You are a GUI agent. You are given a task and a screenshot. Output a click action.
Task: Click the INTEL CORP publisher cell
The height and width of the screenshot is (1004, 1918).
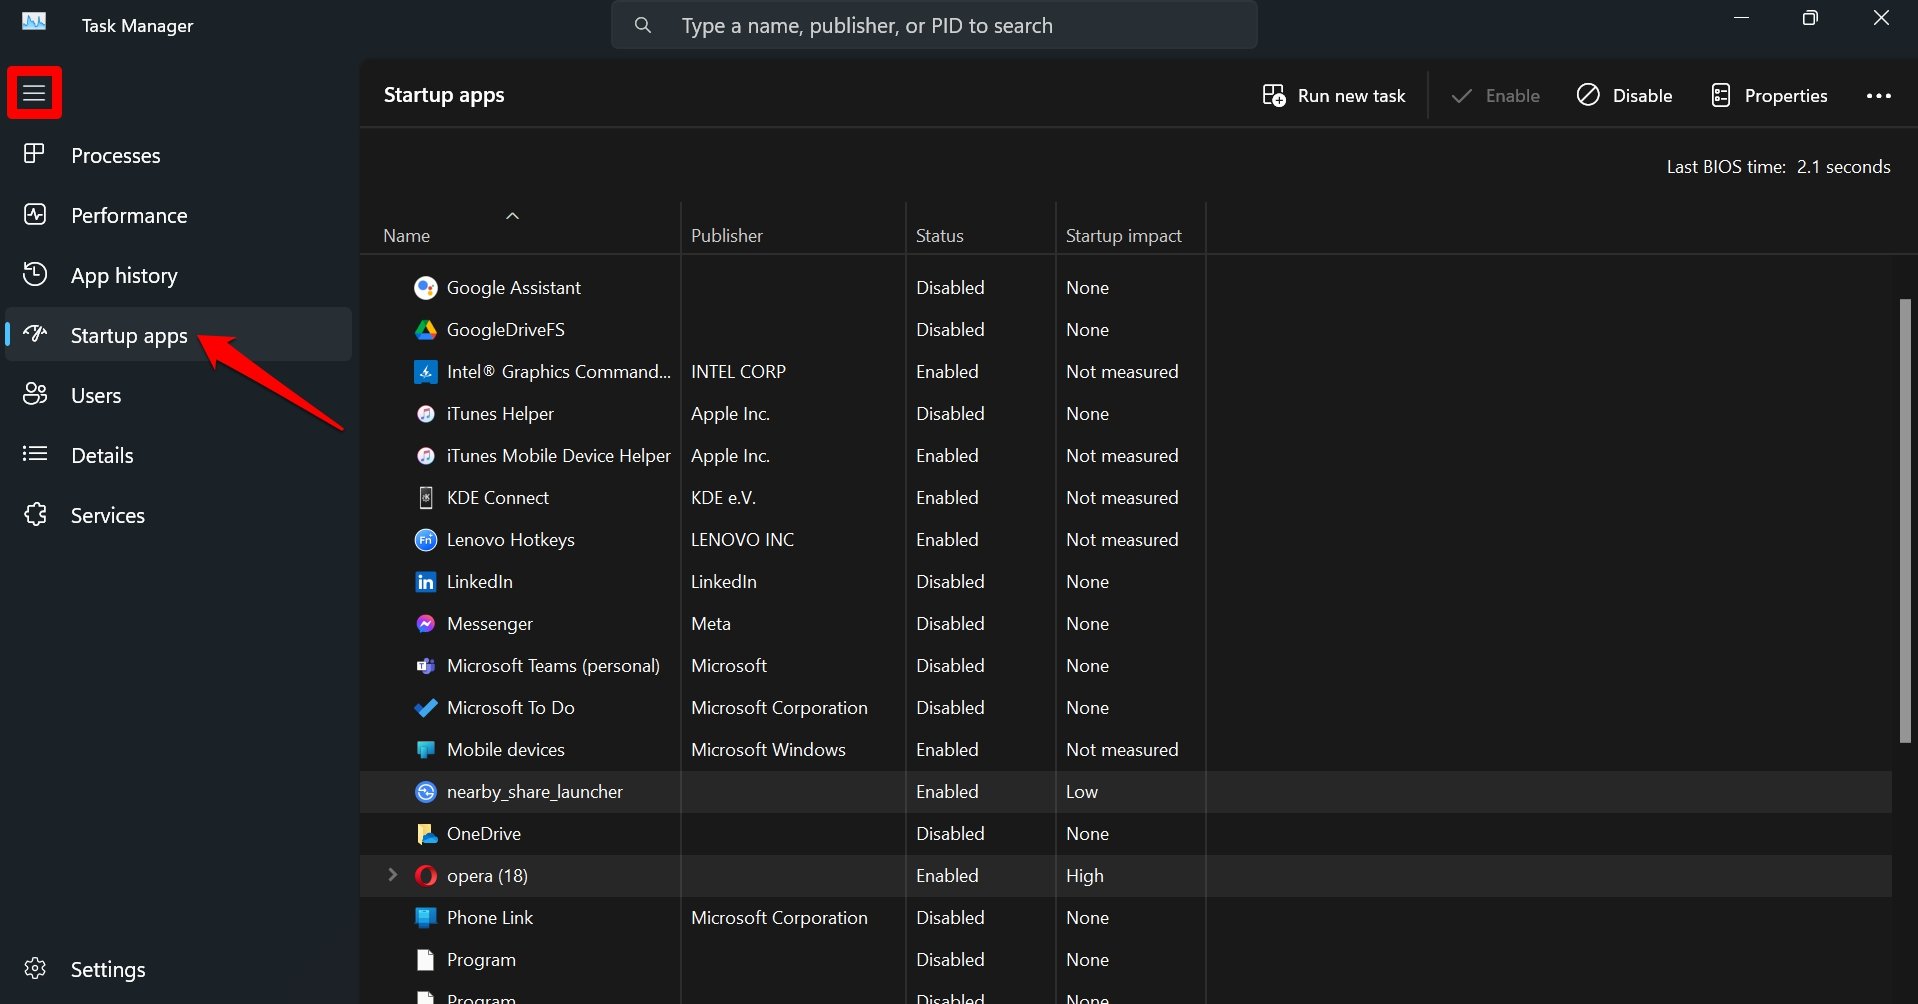pyautogui.click(x=738, y=372)
